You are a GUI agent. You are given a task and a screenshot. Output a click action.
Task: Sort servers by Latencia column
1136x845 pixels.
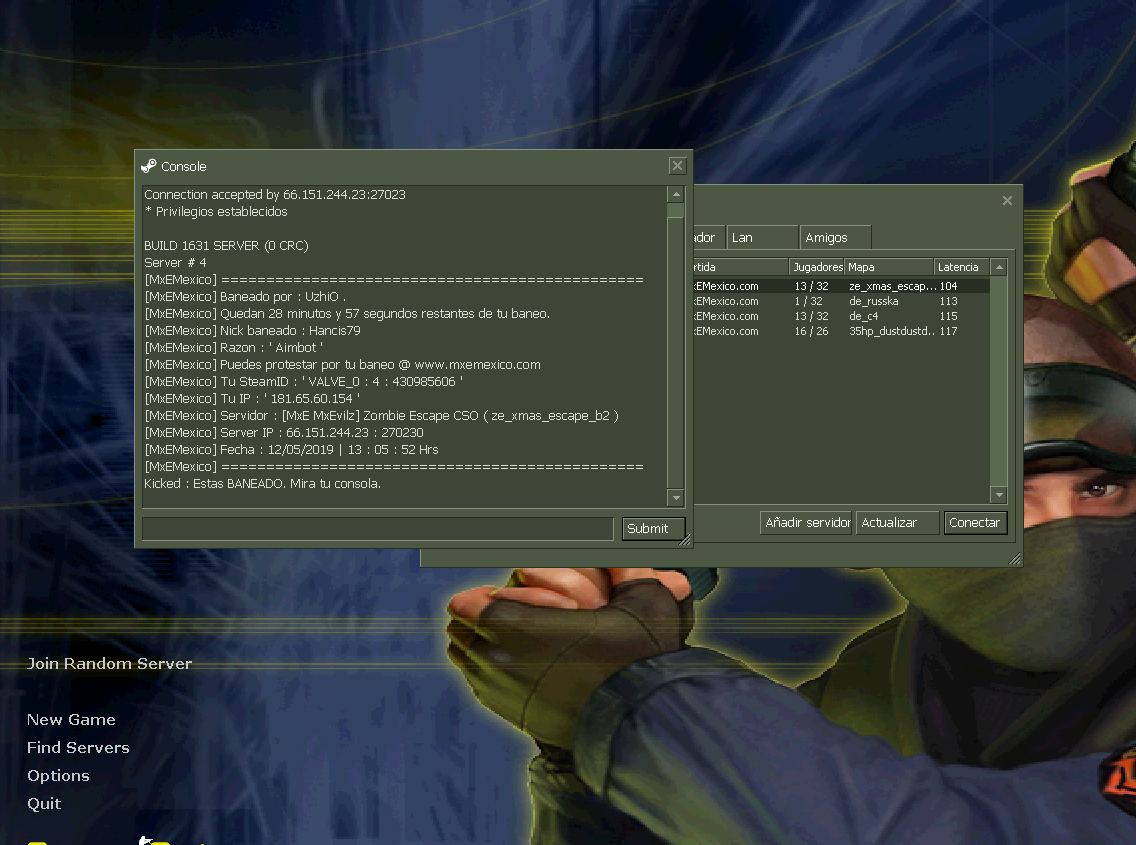(x=961, y=267)
